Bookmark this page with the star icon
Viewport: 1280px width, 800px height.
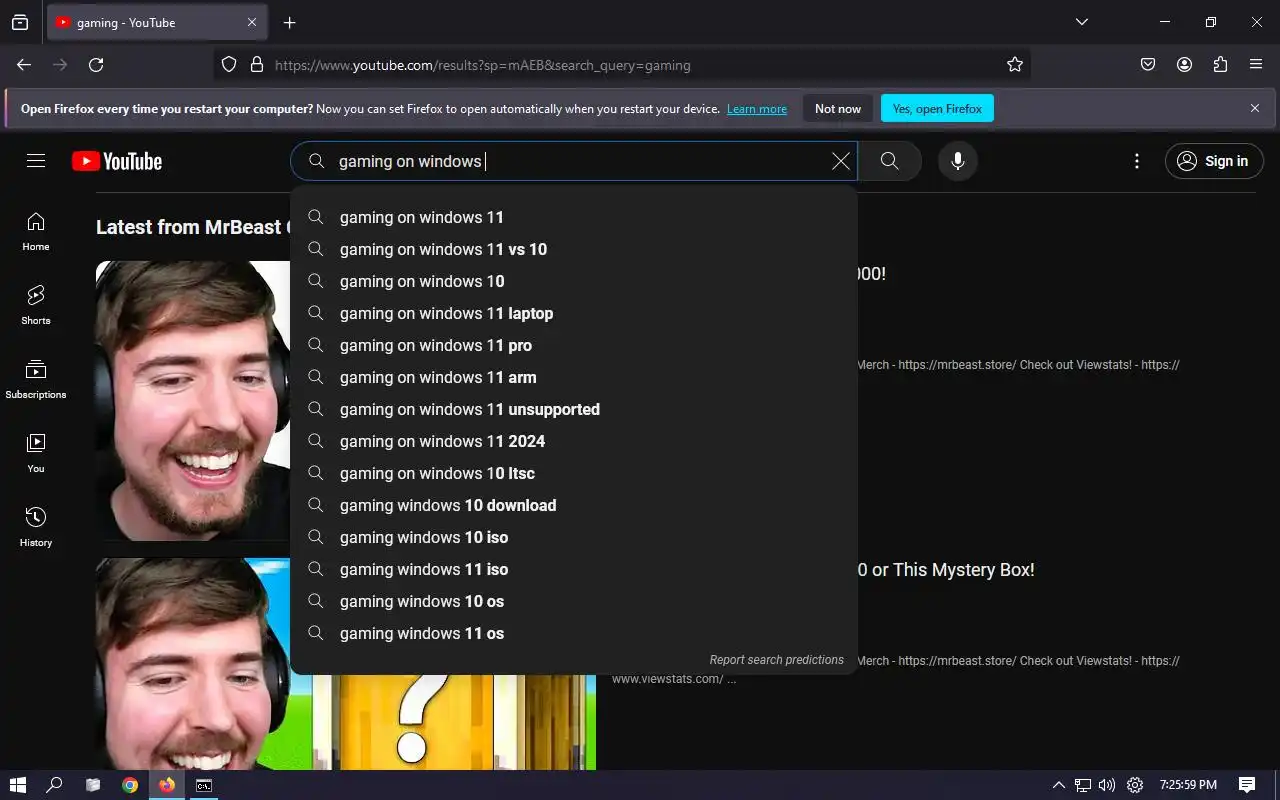pyautogui.click(x=1015, y=65)
